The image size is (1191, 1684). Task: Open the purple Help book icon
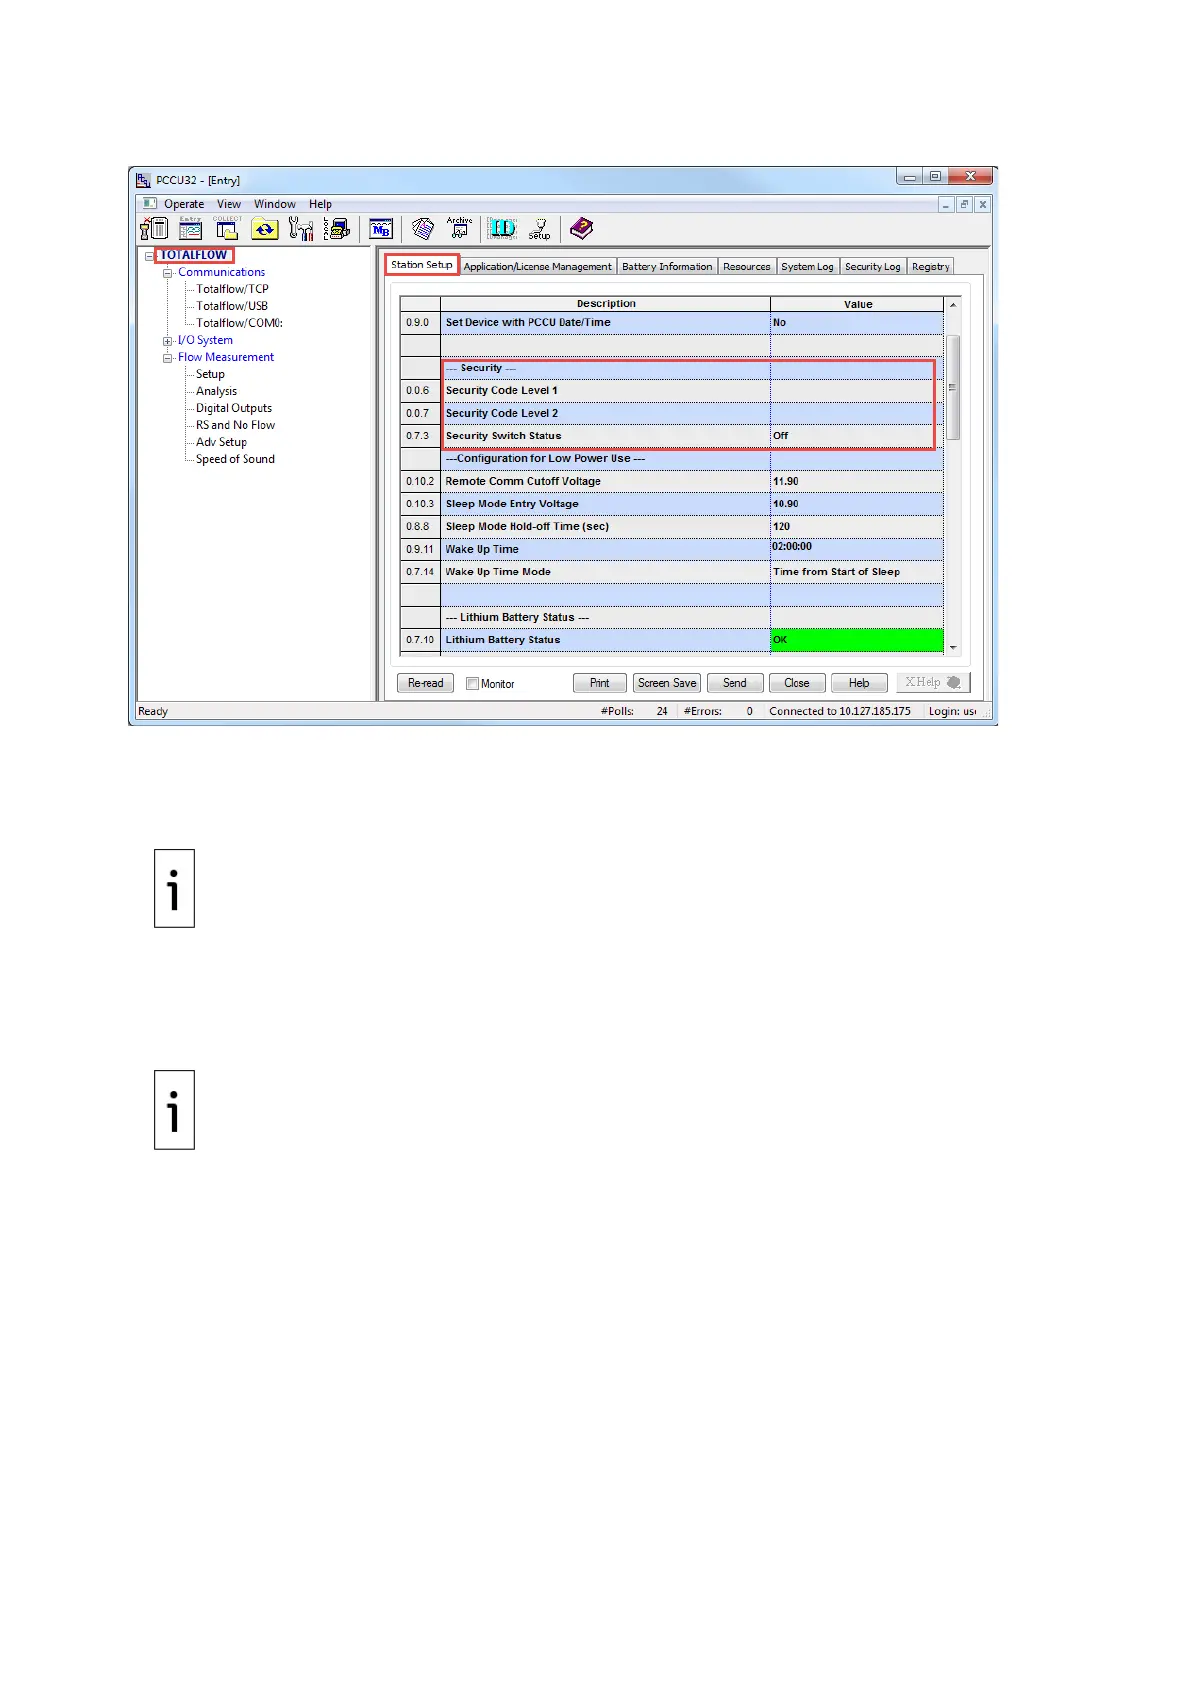pos(581,229)
